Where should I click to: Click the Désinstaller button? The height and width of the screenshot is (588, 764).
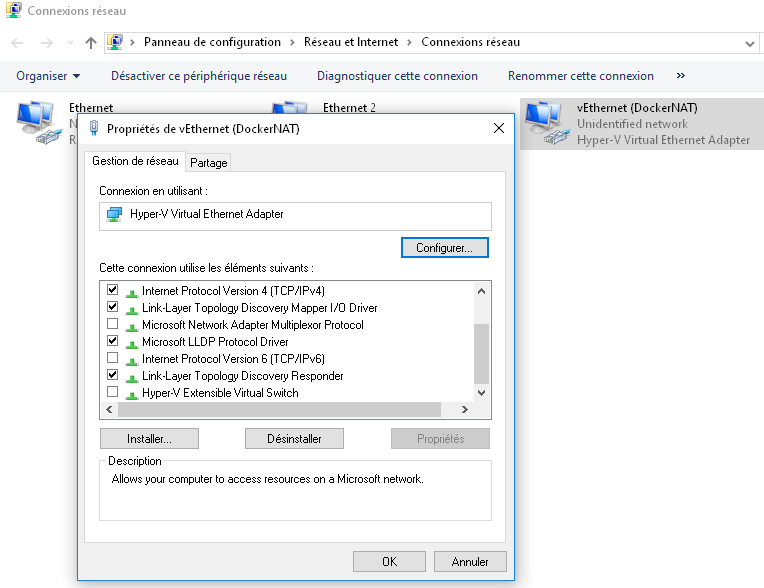click(x=294, y=438)
